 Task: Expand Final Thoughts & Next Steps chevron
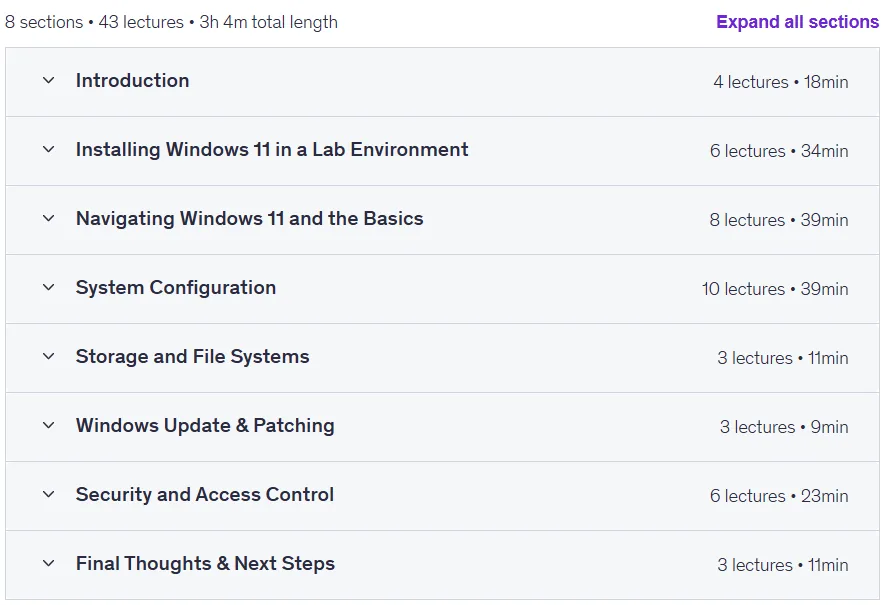[49, 563]
